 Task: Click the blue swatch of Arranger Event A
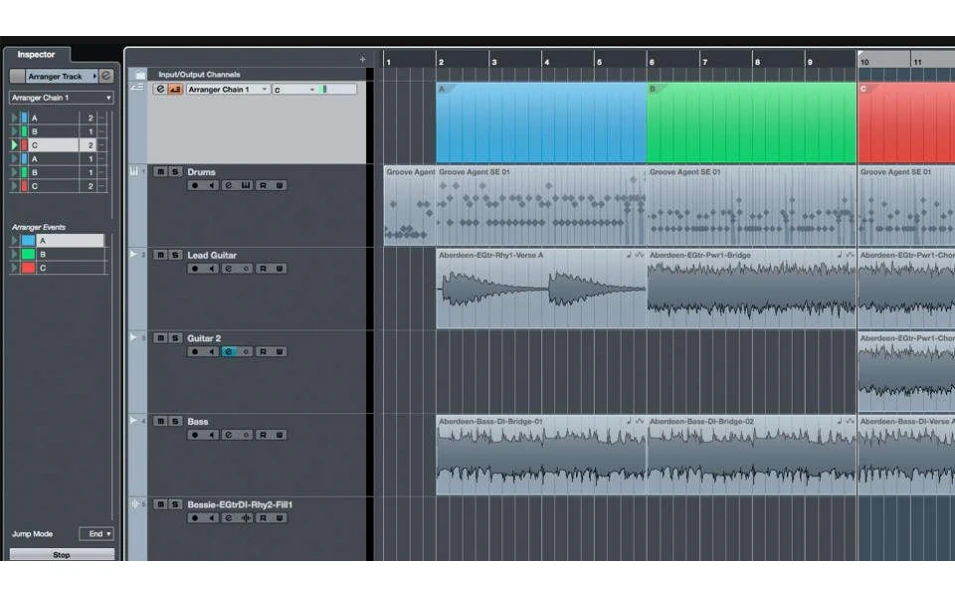[29, 241]
